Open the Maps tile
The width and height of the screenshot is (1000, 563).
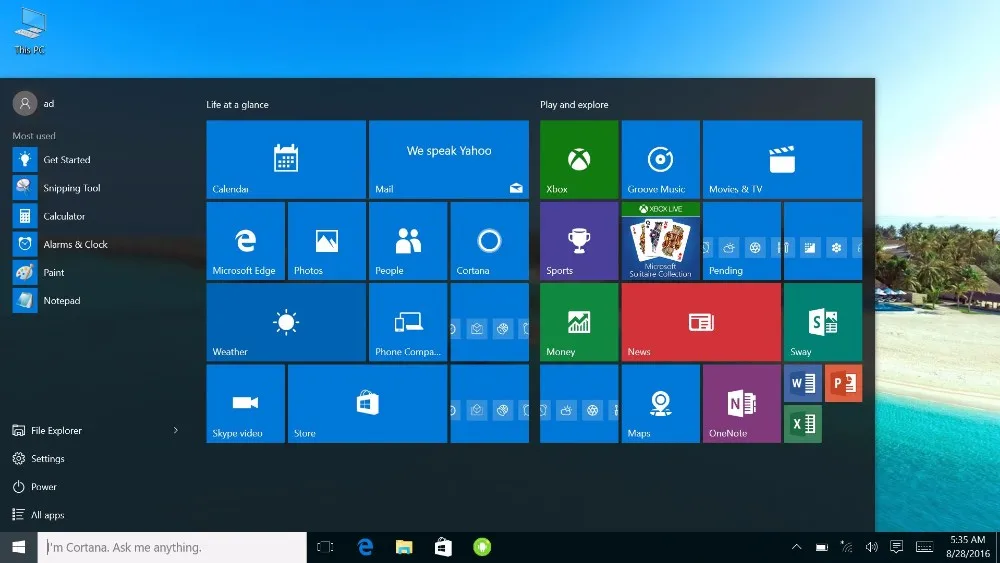coord(660,404)
